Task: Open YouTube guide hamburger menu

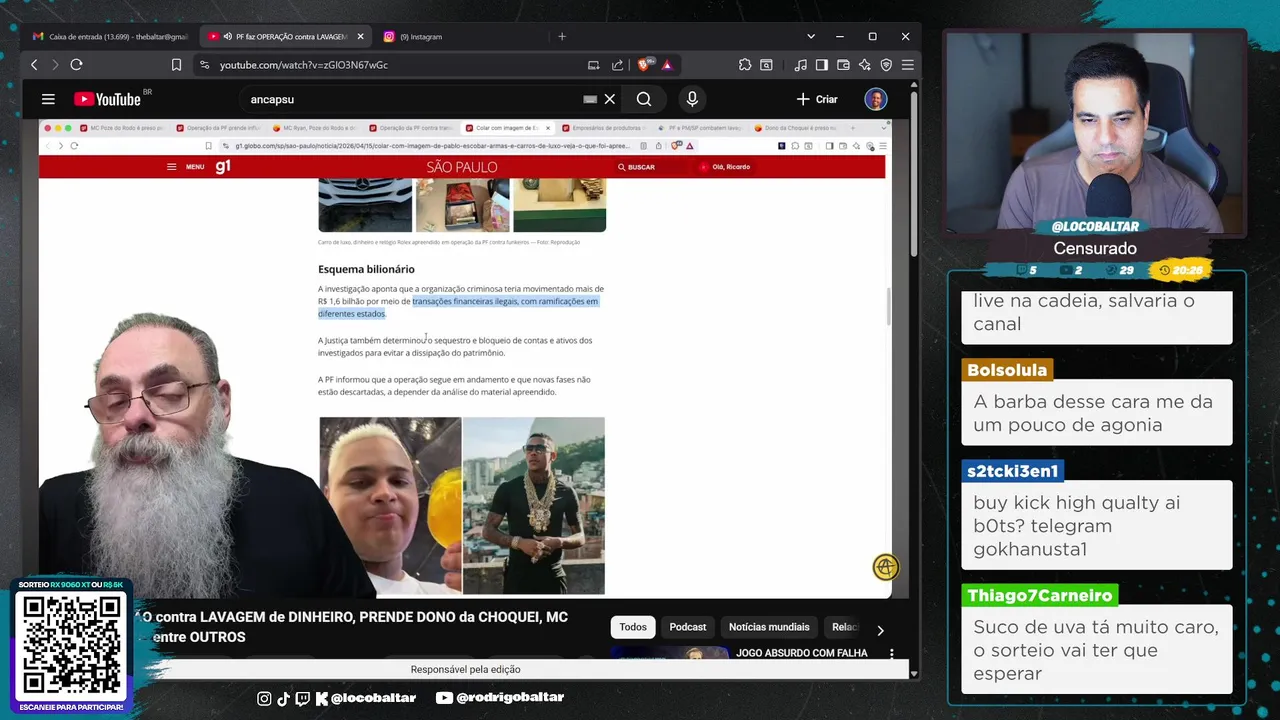Action: pos(48,99)
